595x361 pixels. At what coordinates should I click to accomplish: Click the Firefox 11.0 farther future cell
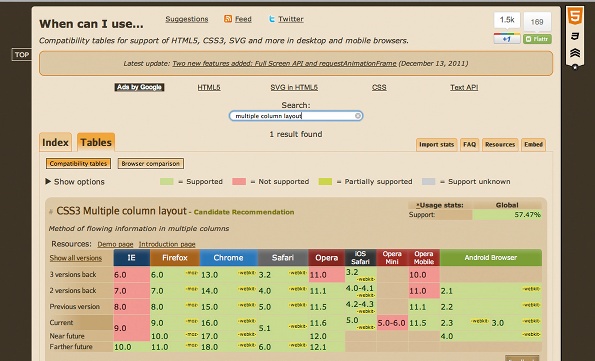click(175, 347)
